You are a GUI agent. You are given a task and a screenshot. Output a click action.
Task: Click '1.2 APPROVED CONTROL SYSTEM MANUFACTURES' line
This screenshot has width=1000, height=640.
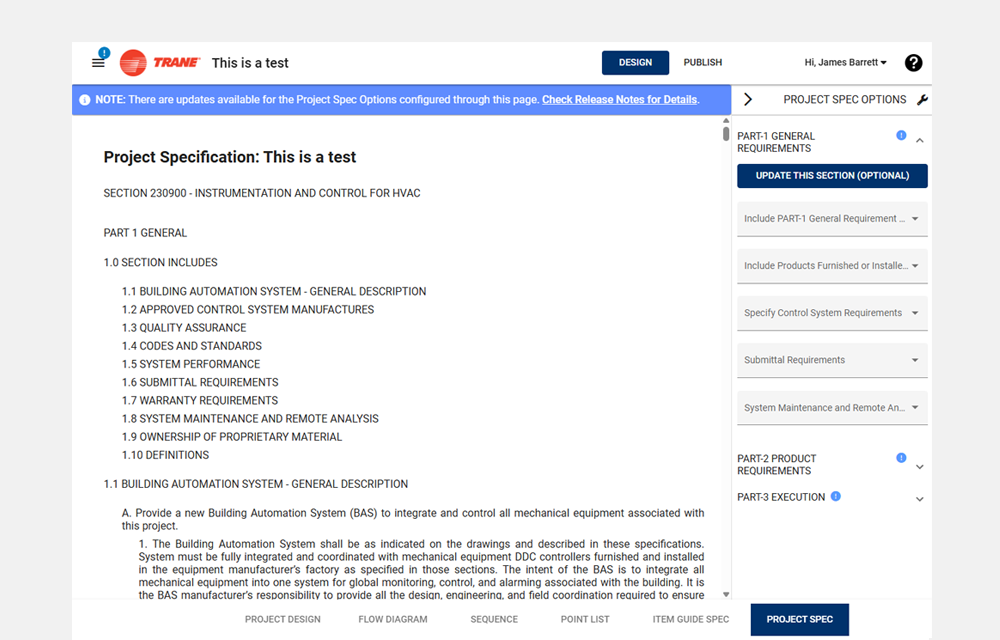pyautogui.click(x=247, y=310)
